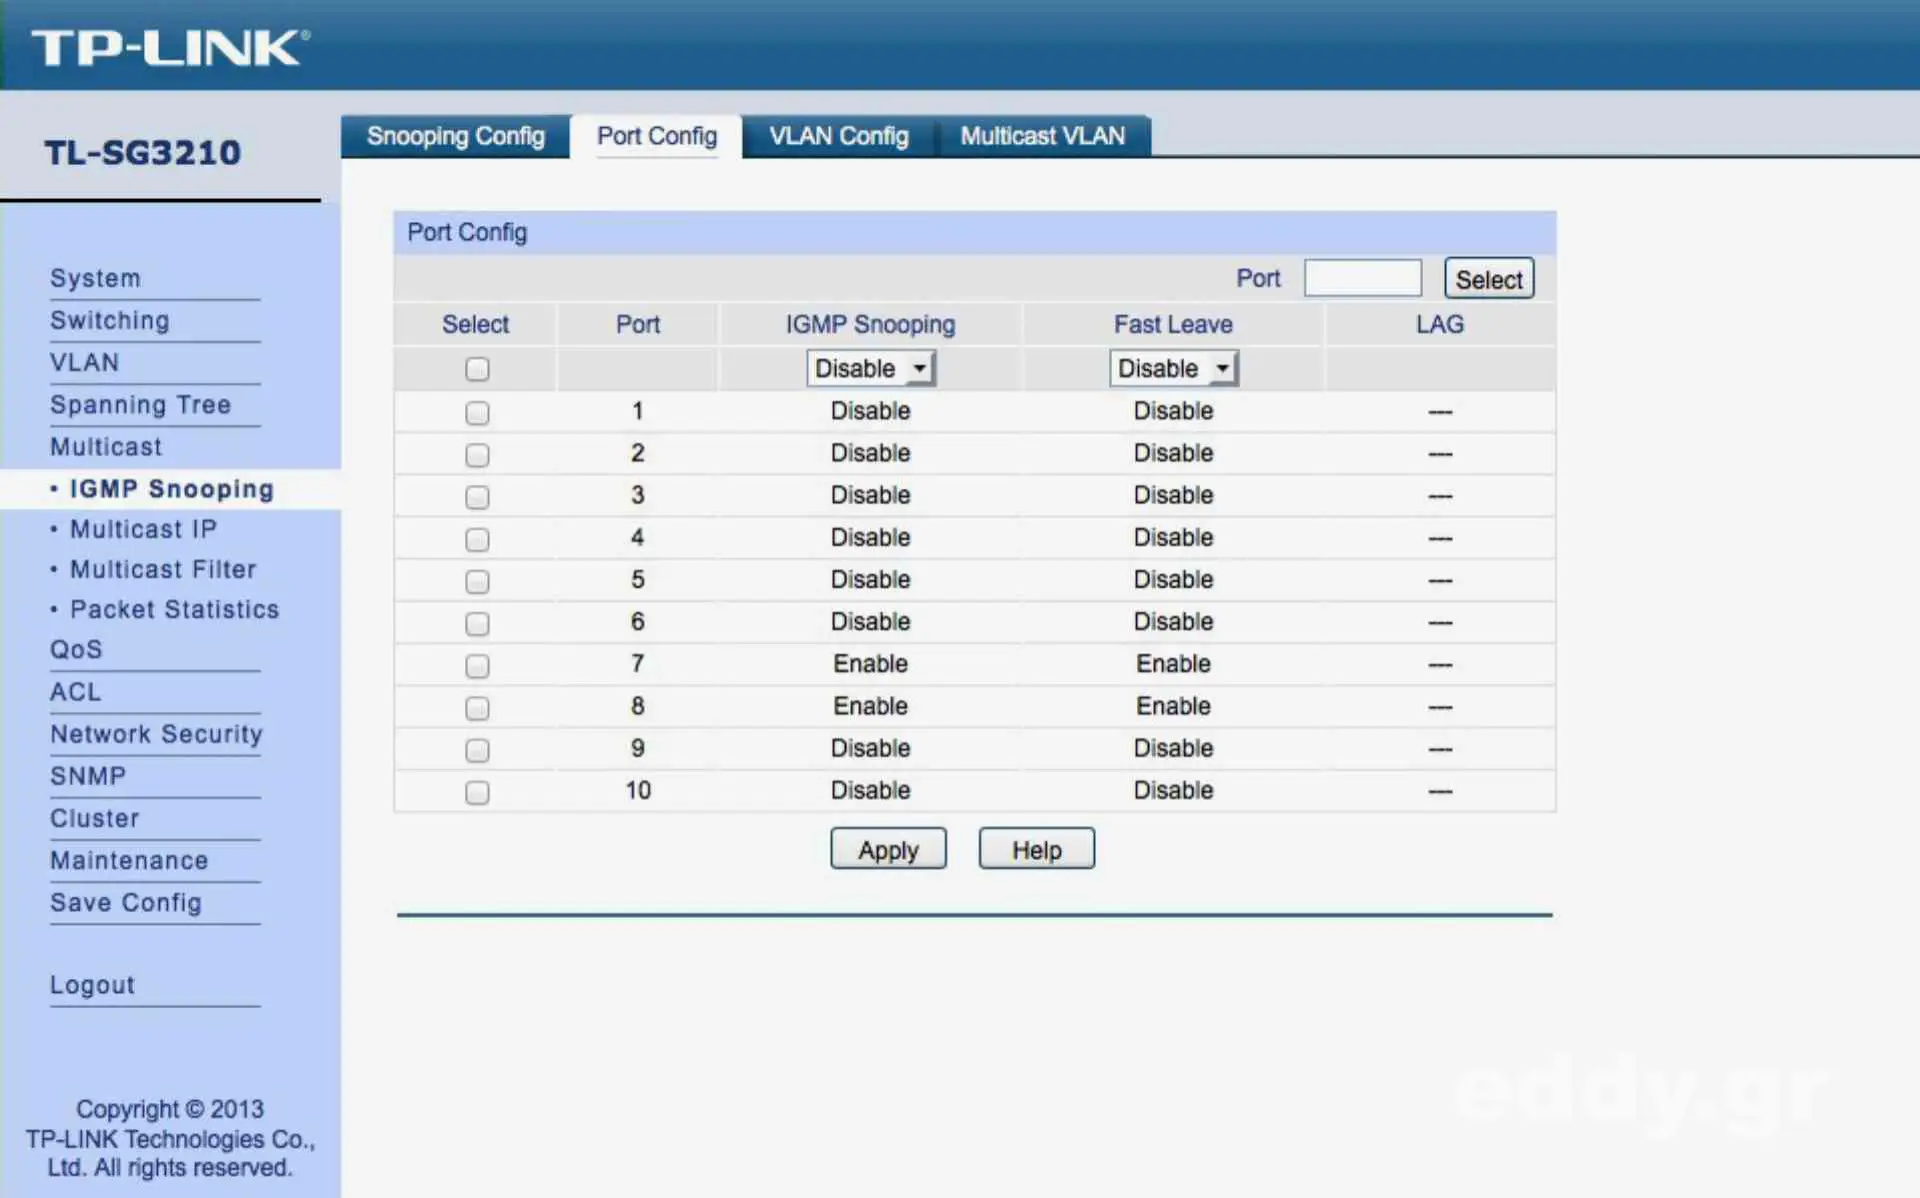Open the Fast Leave dropdown

[1173, 369]
